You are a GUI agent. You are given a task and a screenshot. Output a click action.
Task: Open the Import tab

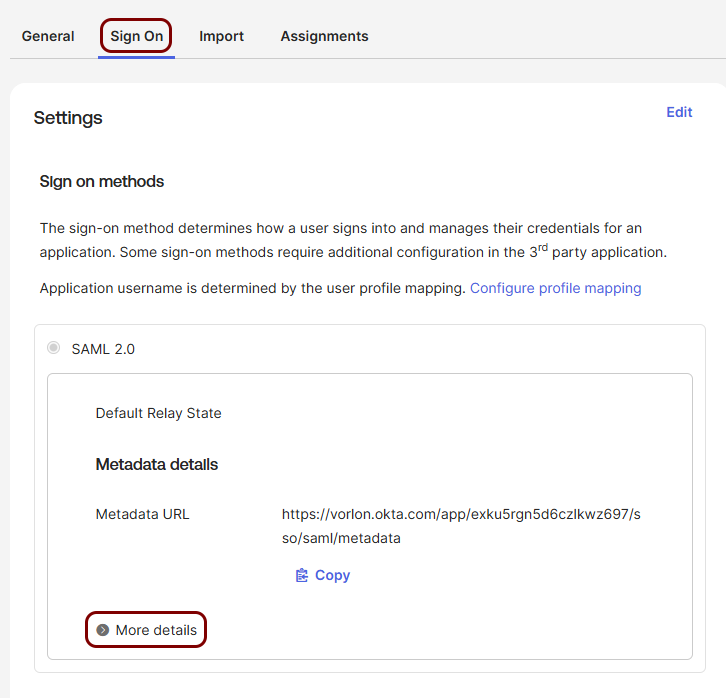[221, 36]
